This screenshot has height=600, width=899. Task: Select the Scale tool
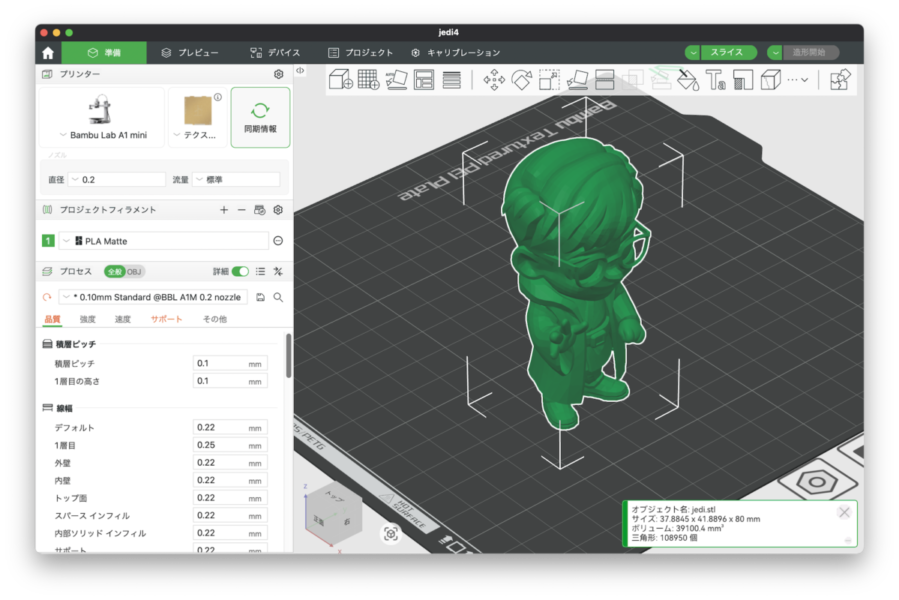tap(549, 79)
